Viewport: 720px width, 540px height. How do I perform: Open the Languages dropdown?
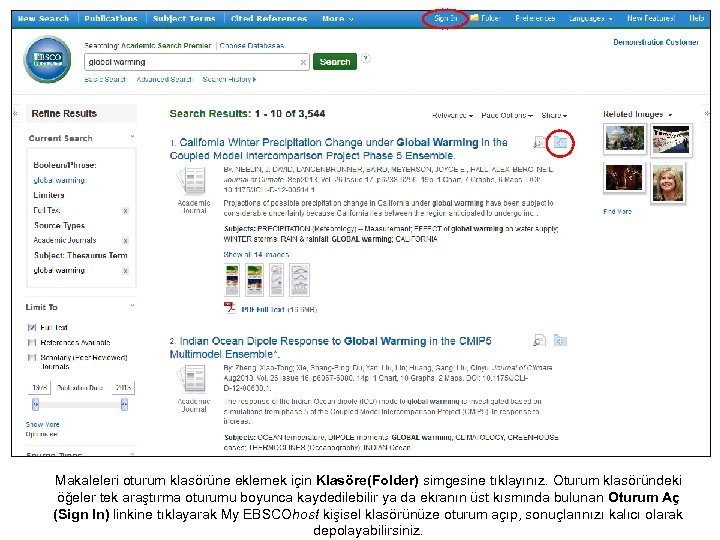pyautogui.click(x=591, y=18)
